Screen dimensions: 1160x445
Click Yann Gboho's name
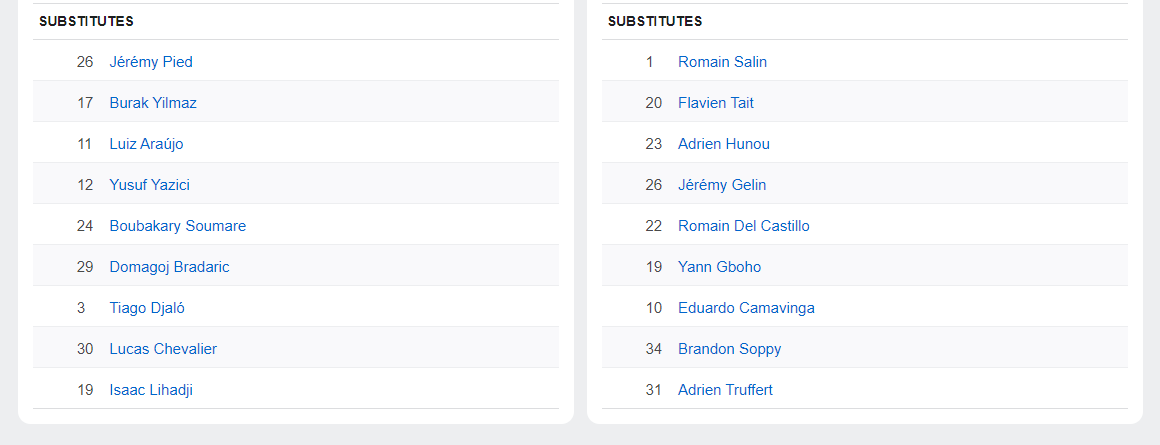[x=719, y=267]
